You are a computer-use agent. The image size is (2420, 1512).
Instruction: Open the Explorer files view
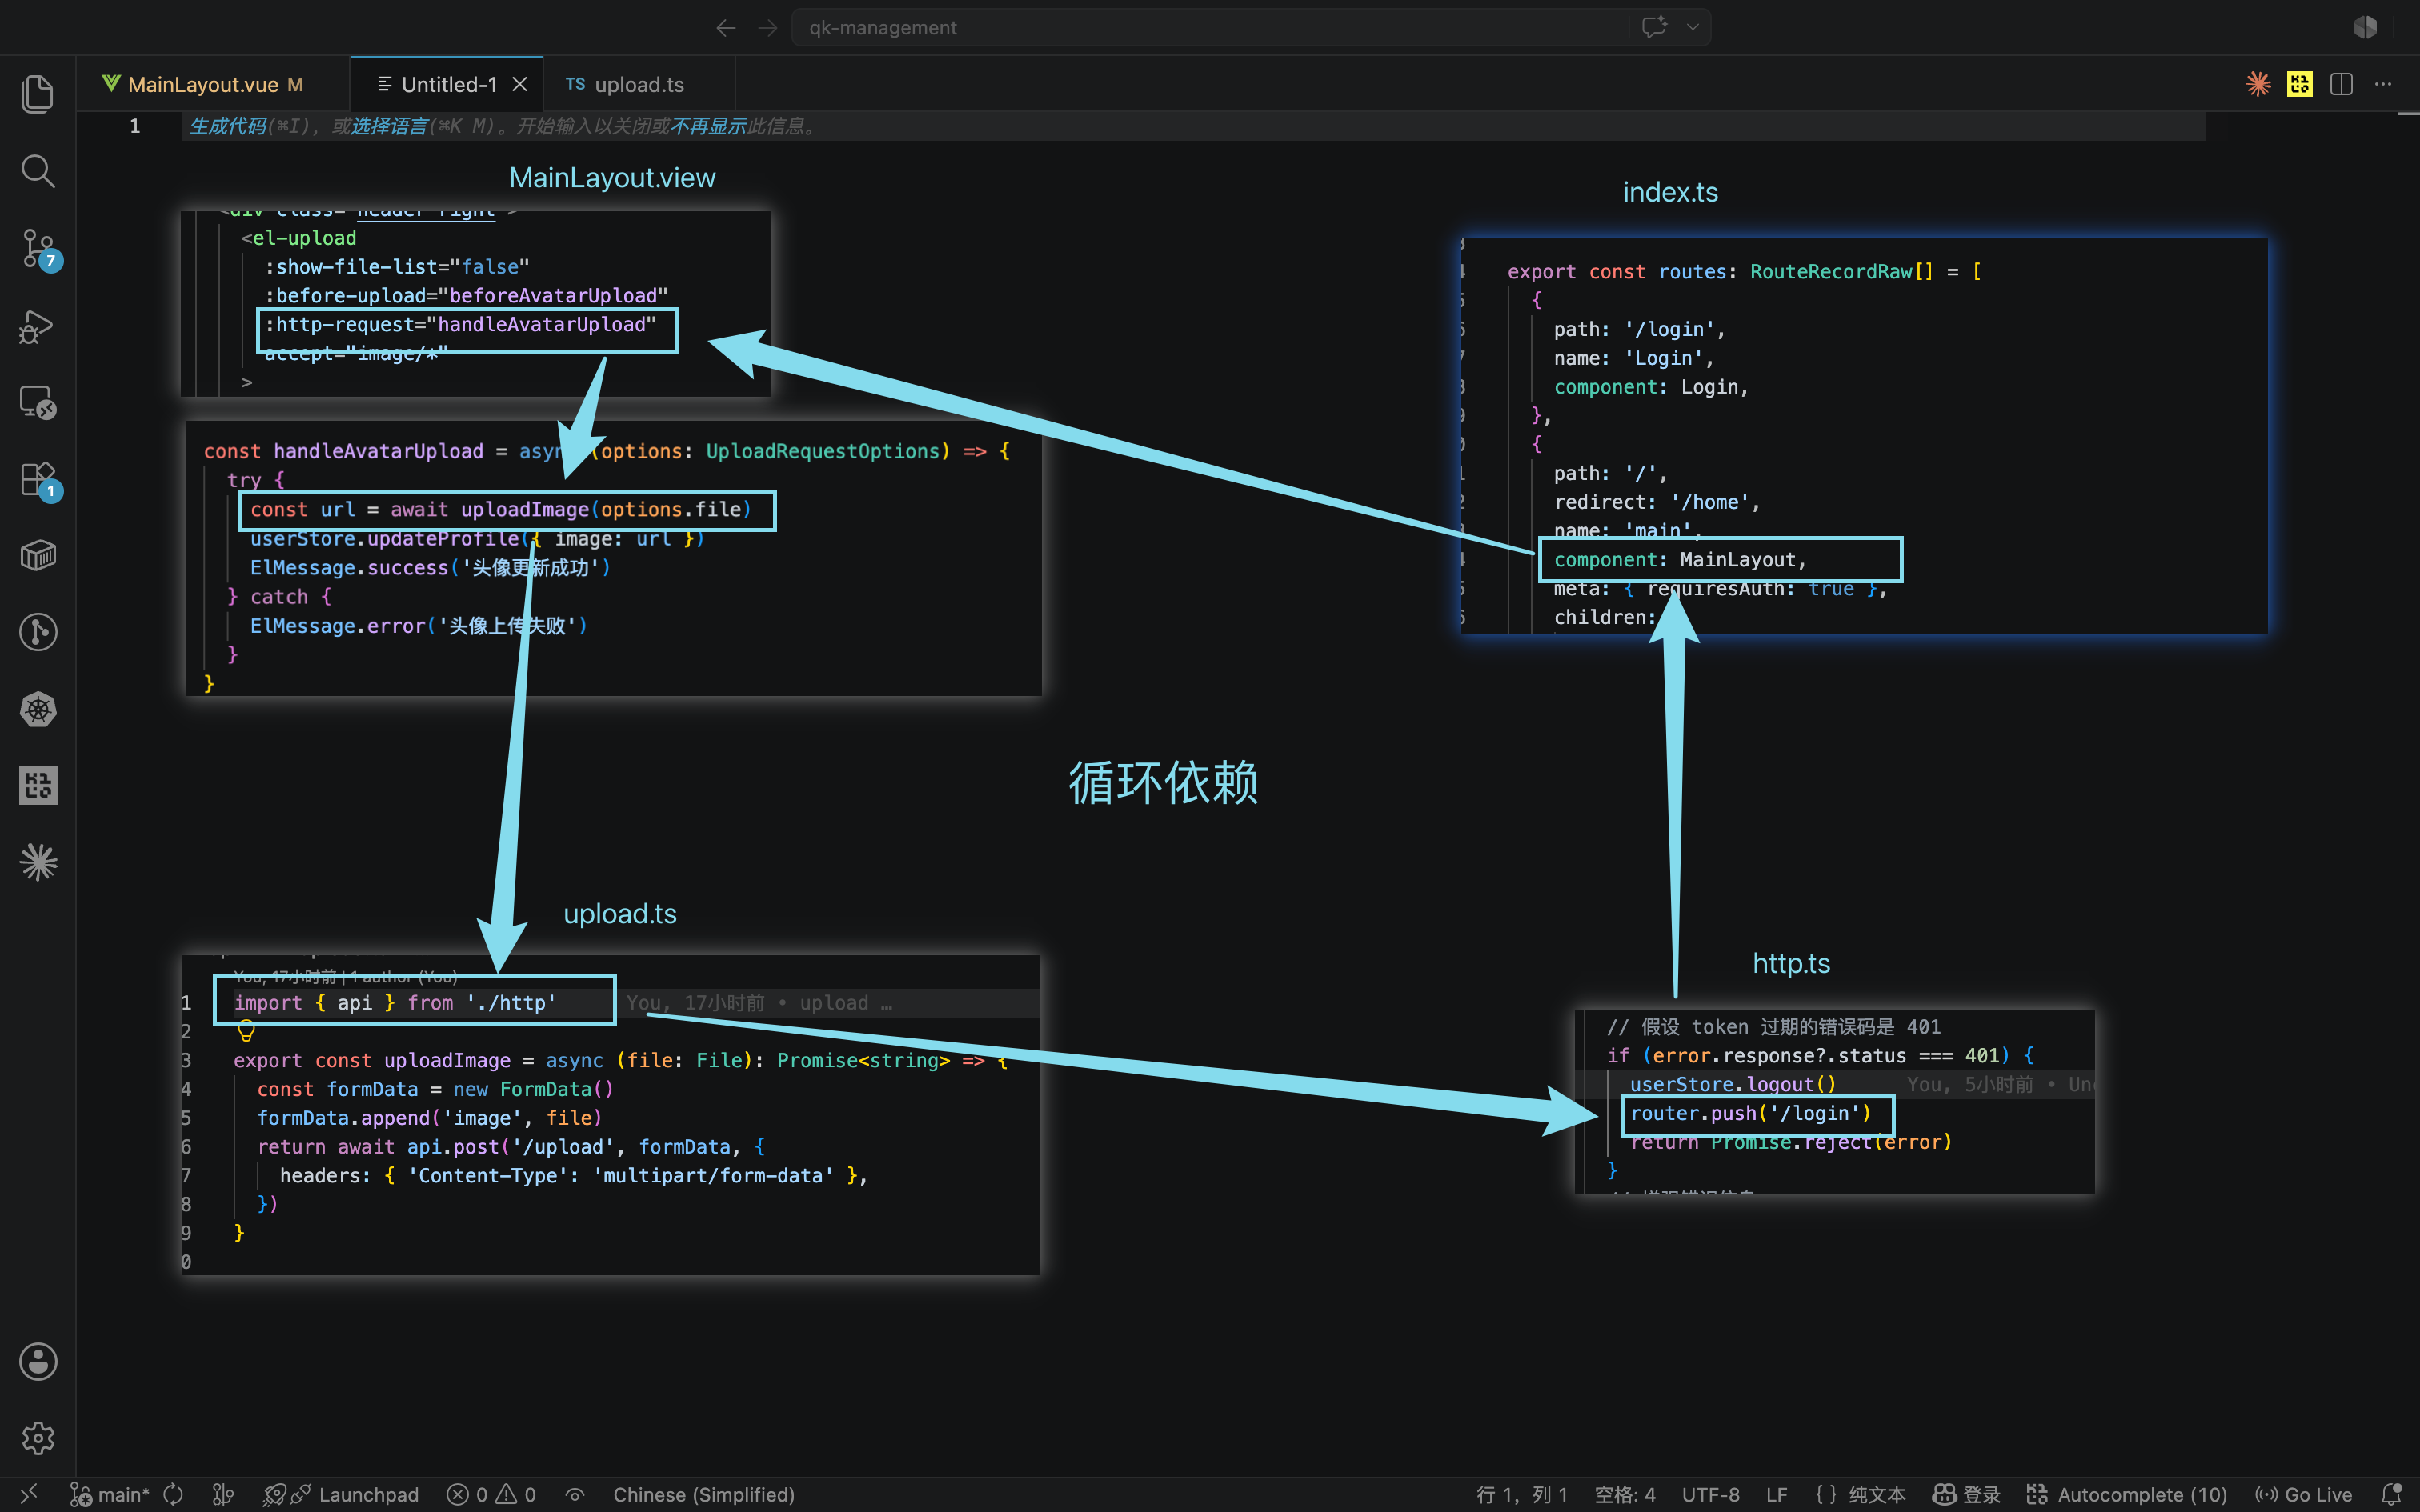pyautogui.click(x=38, y=94)
